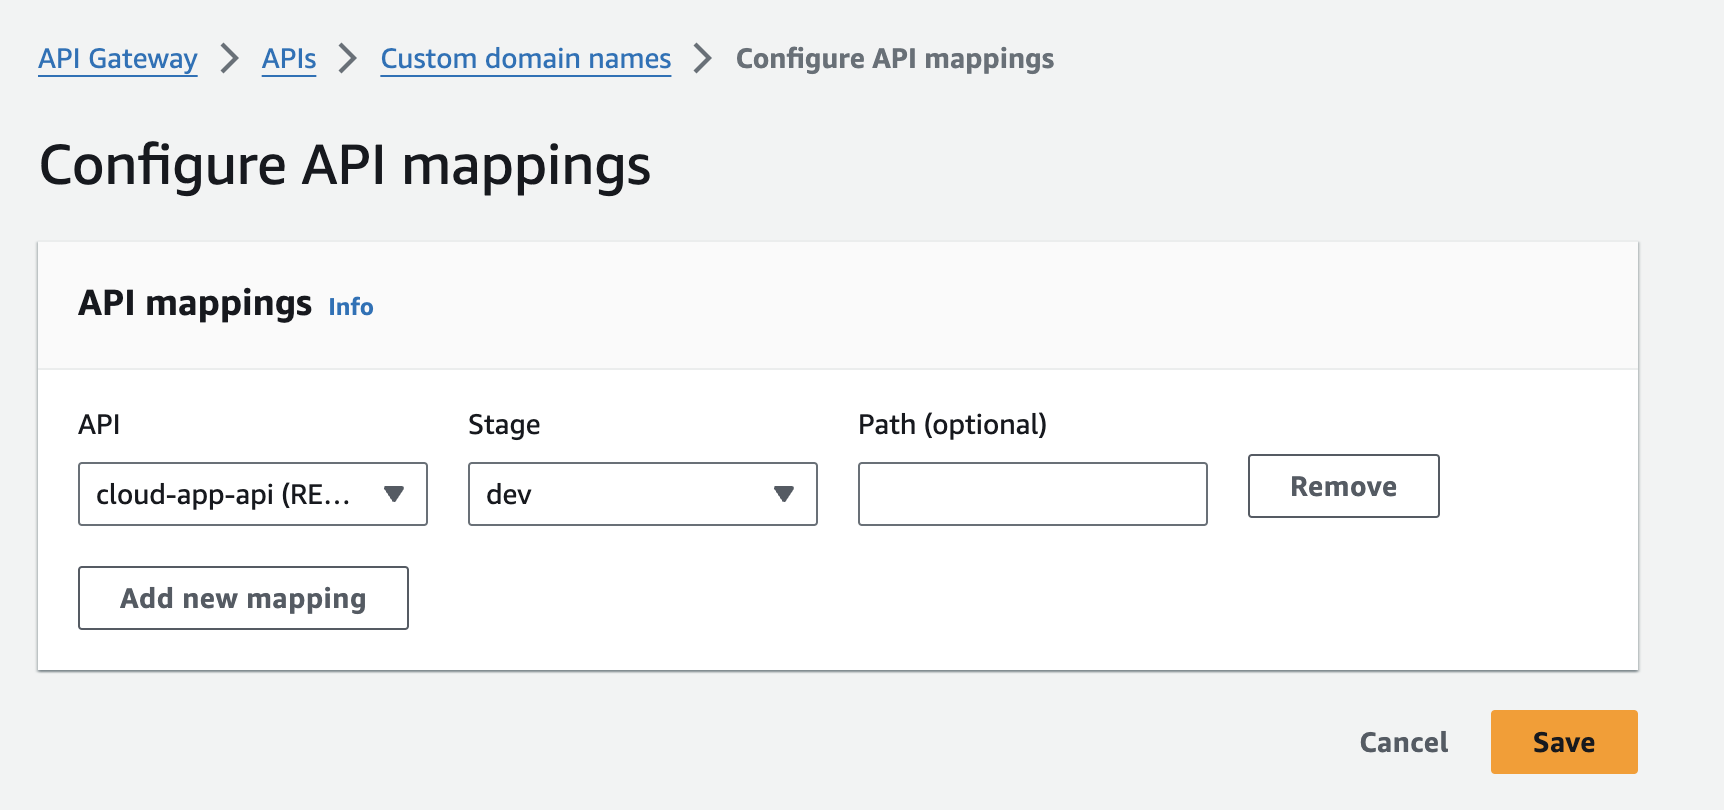Click the Stage field label
This screenshot has height=810, width=1724.
point(504,425)
